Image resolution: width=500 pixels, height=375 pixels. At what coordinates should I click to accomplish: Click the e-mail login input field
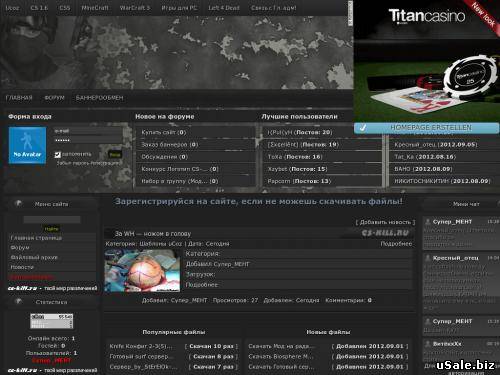88,131
